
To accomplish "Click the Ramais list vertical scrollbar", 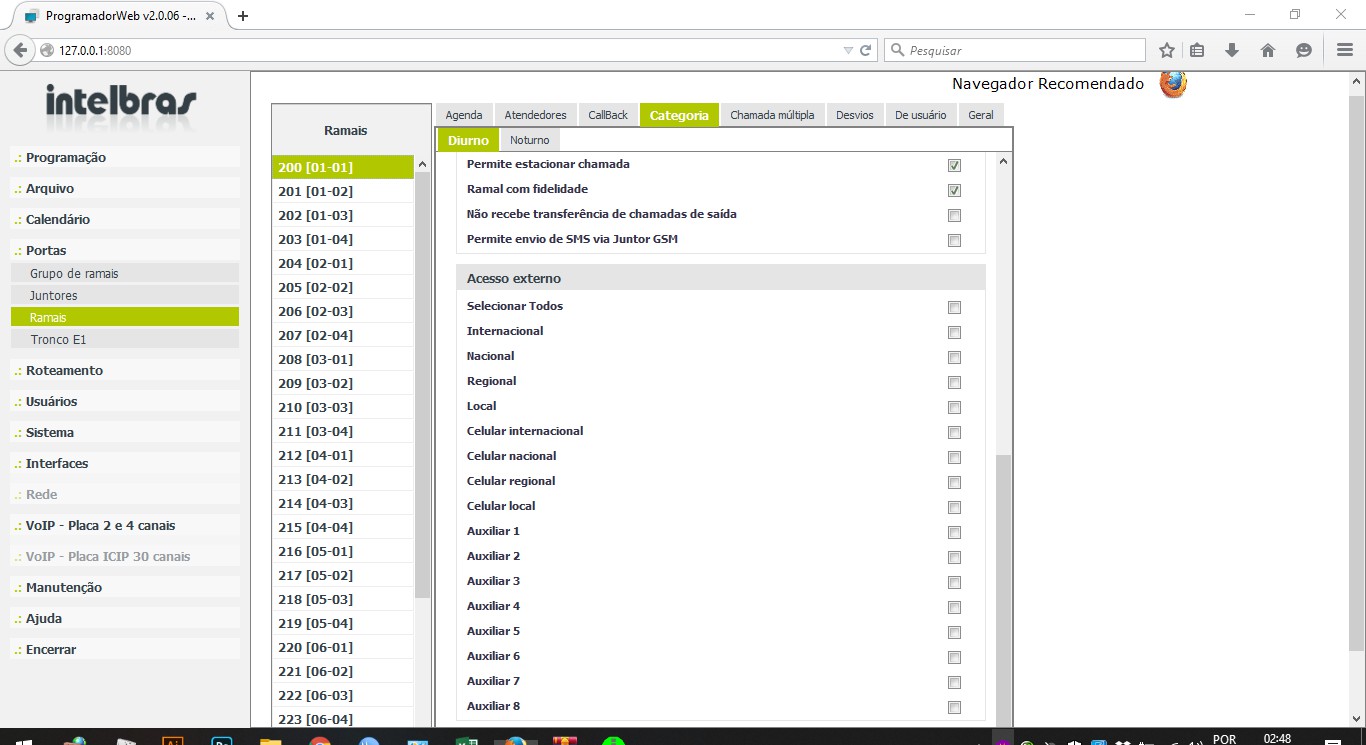I will click(x=422, y=400).
